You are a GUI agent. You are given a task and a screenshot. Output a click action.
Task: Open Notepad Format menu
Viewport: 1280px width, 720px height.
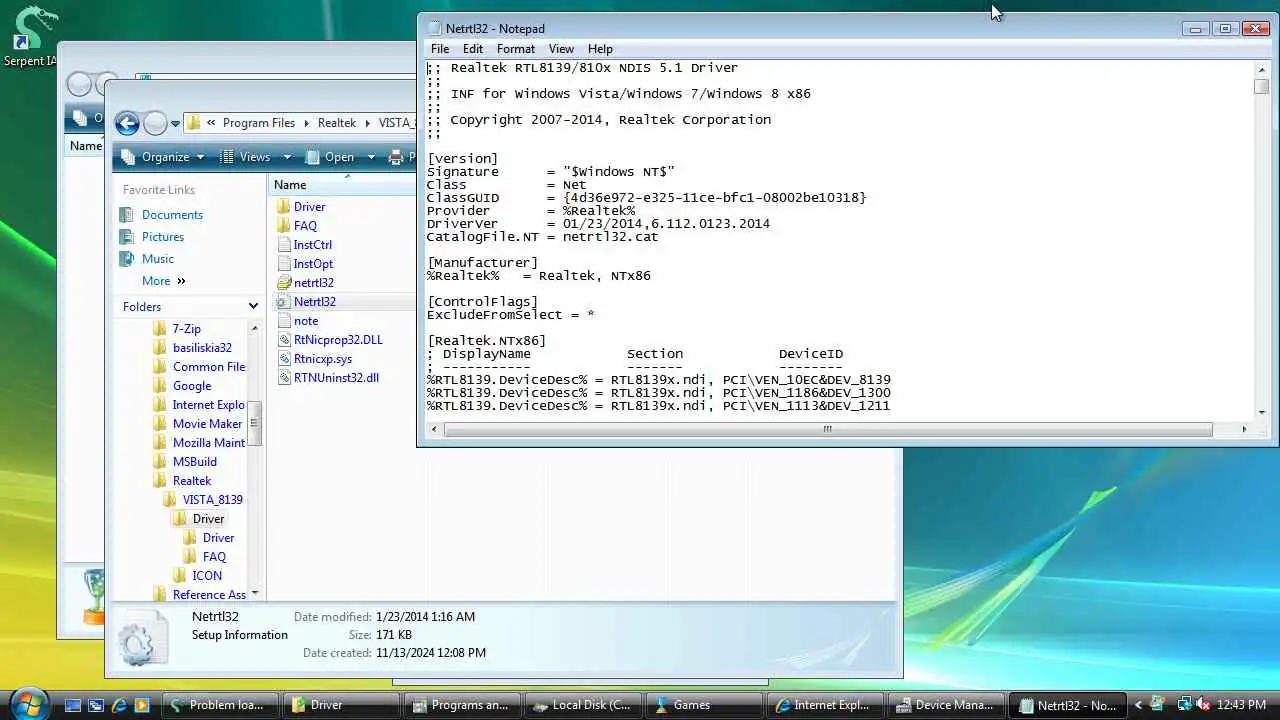click(x=516, y=49)
